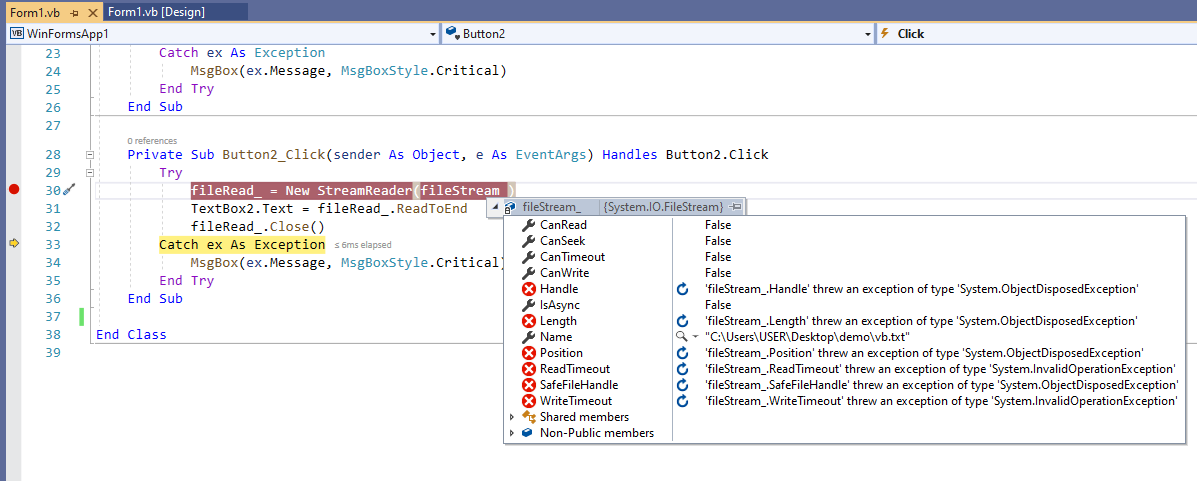Refresh the Length property value
Image resolution: width=1197 pixels, height=481 pixels.
click(683, 321)
